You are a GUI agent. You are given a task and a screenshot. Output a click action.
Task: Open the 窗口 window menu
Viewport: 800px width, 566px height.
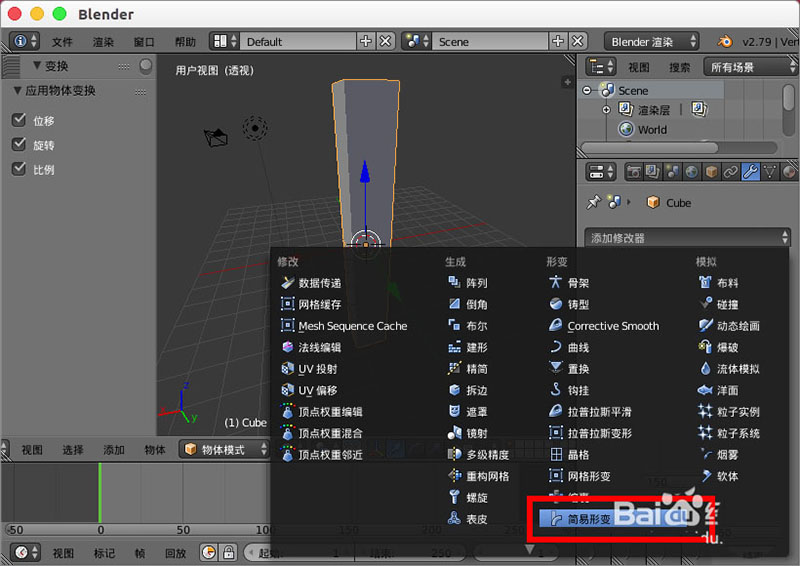(144, 42)
